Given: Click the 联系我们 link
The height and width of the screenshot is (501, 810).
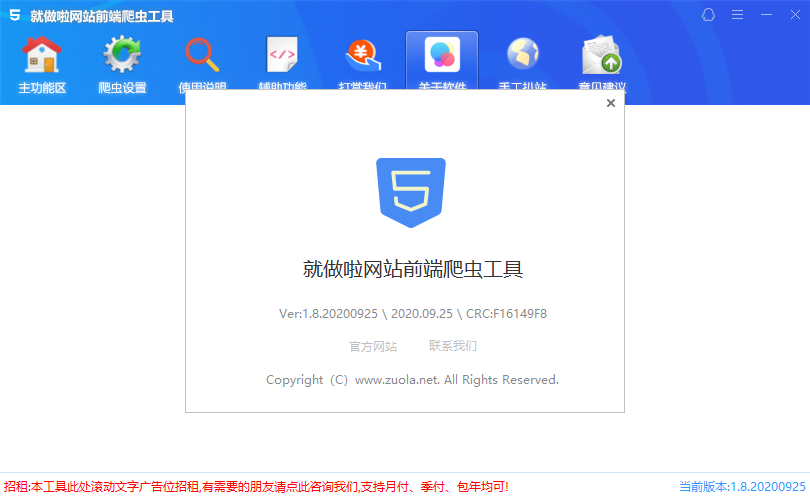Looking at the screenshot, I should tap(453, 346).
